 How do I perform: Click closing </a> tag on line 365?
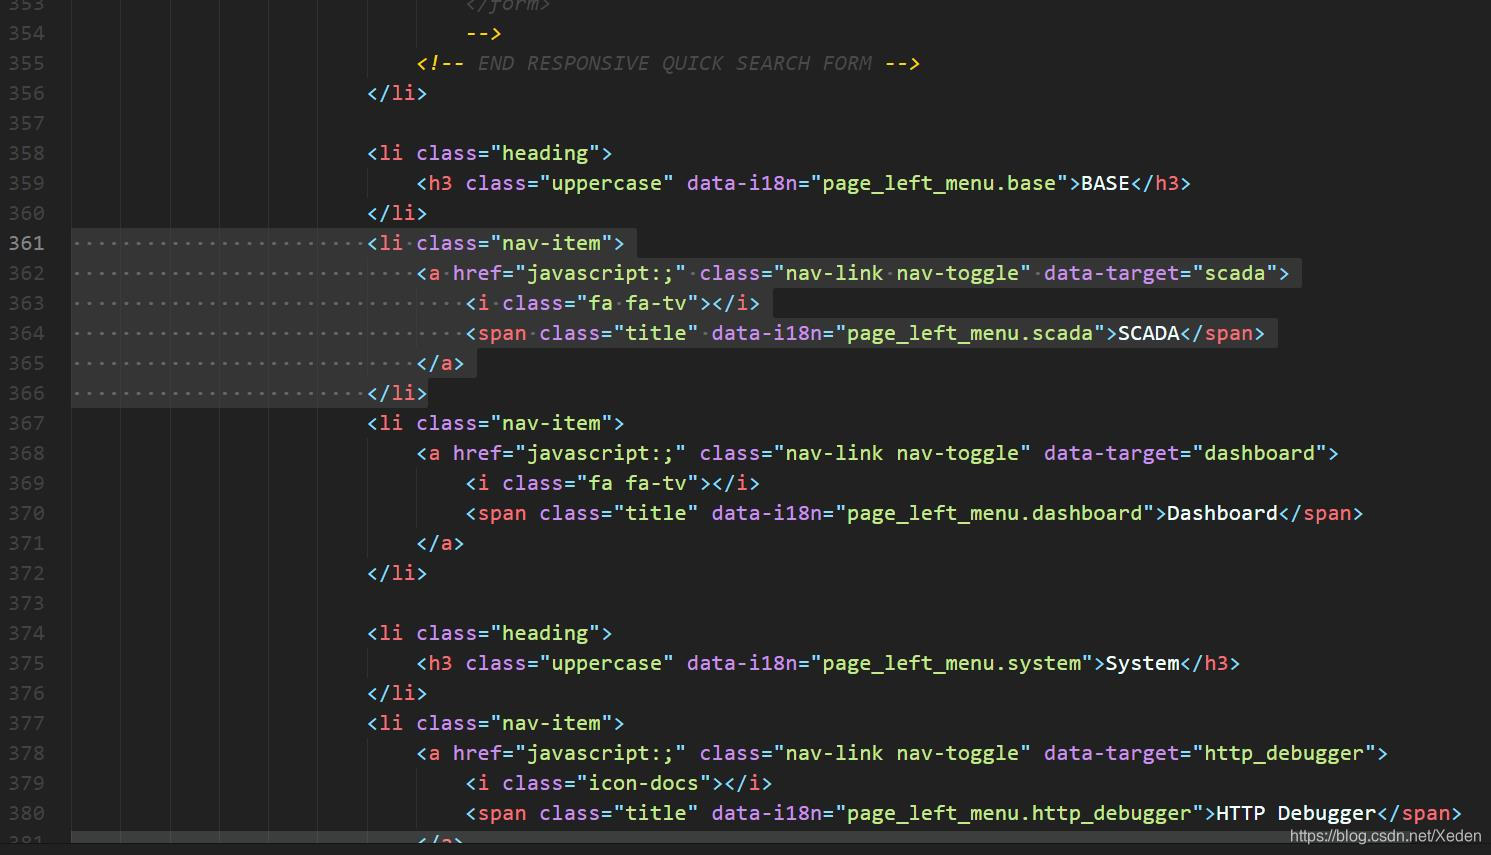[441, 363]
